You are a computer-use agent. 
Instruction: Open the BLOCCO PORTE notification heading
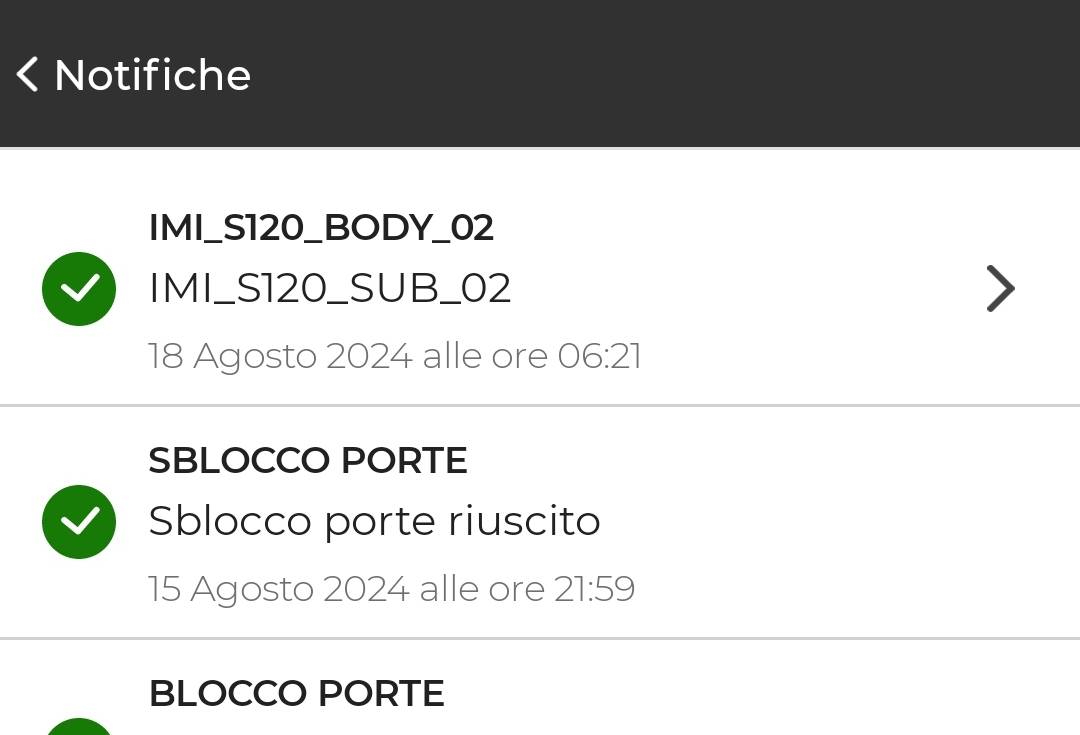click(x=296, y=693)
